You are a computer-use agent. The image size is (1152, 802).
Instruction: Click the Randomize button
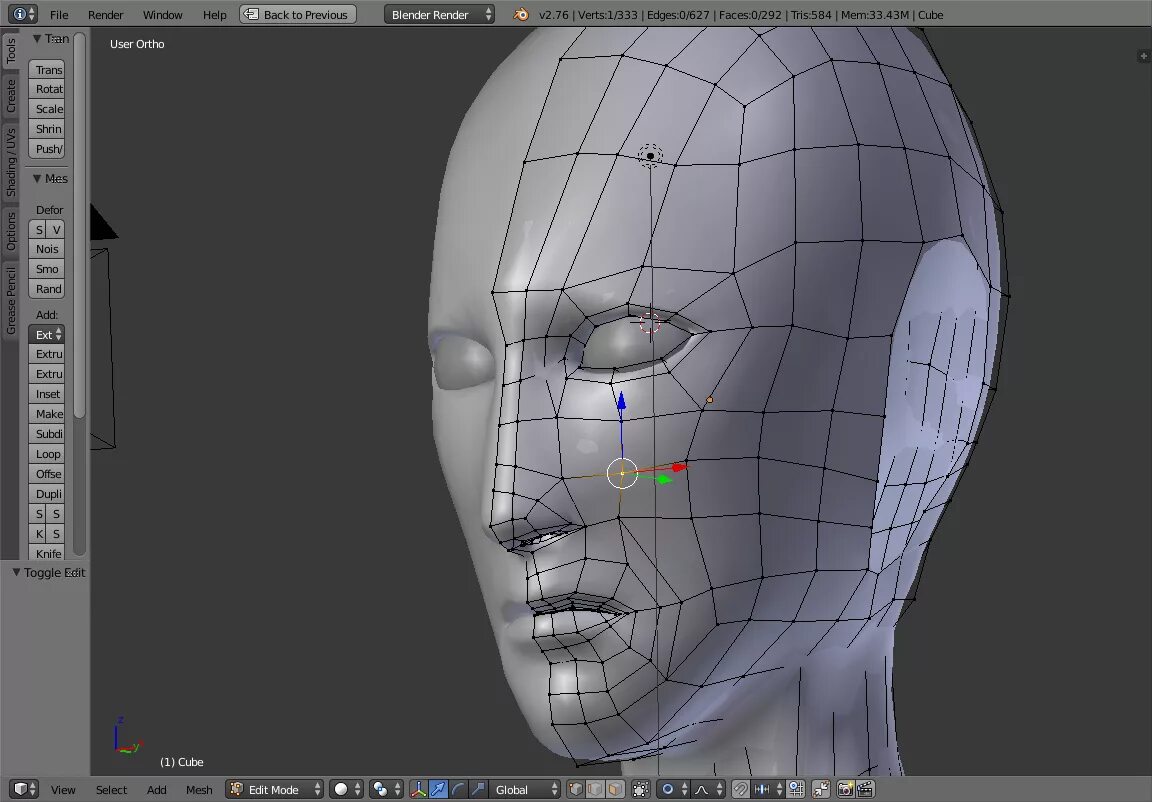47,289
